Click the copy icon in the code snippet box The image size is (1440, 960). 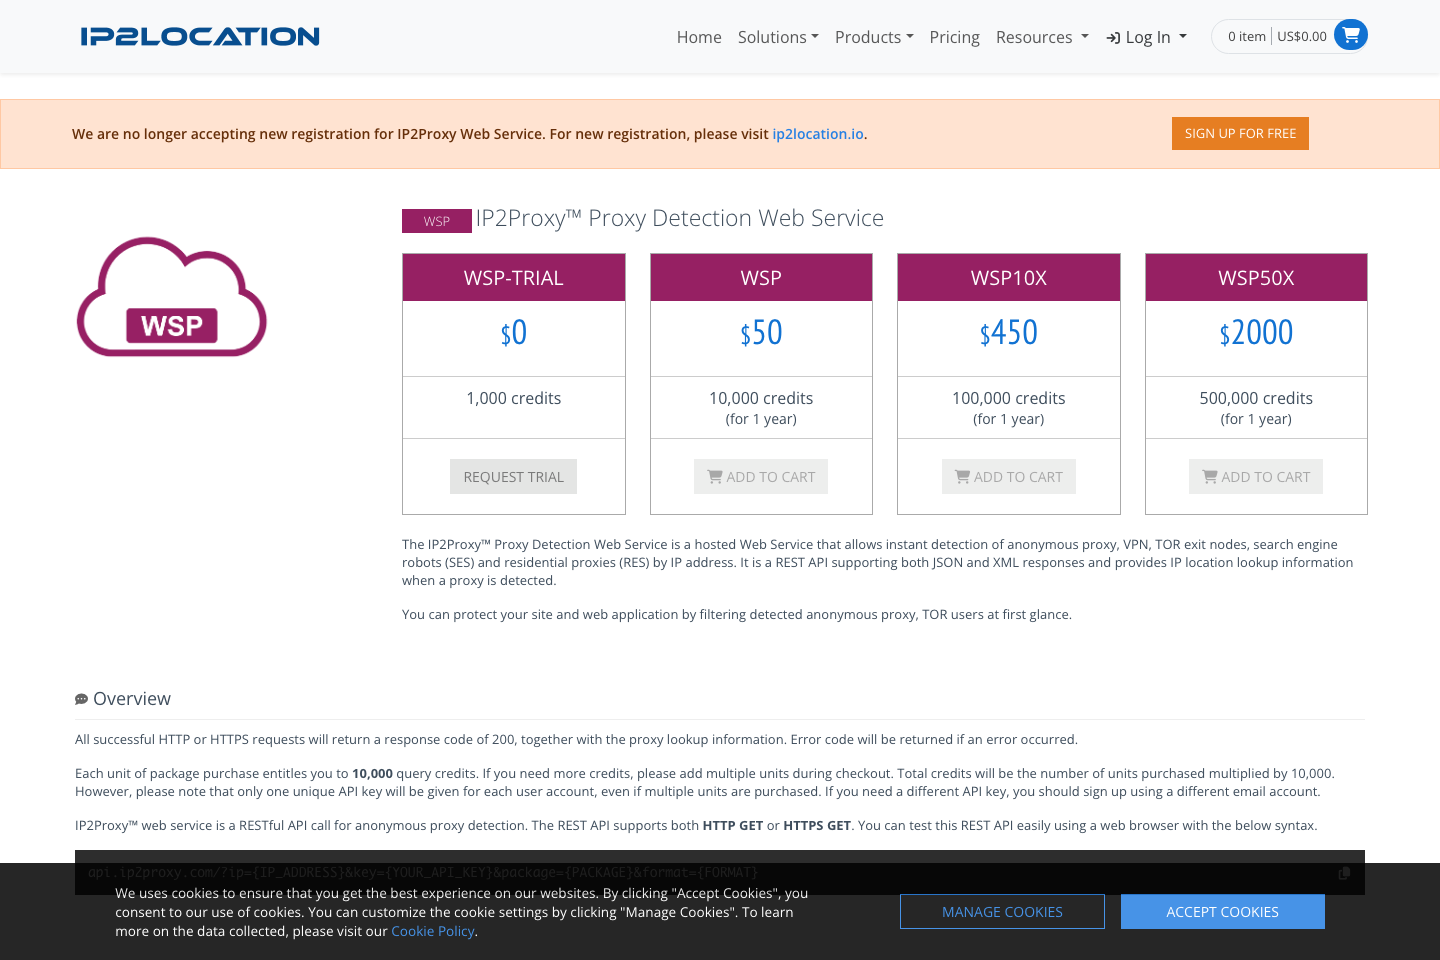1344,872
